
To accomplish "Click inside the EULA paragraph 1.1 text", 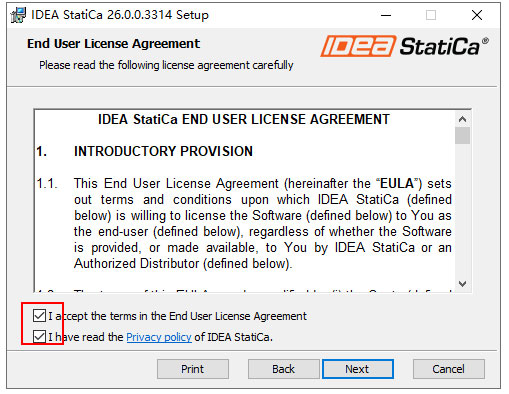I will click(262, 223).
